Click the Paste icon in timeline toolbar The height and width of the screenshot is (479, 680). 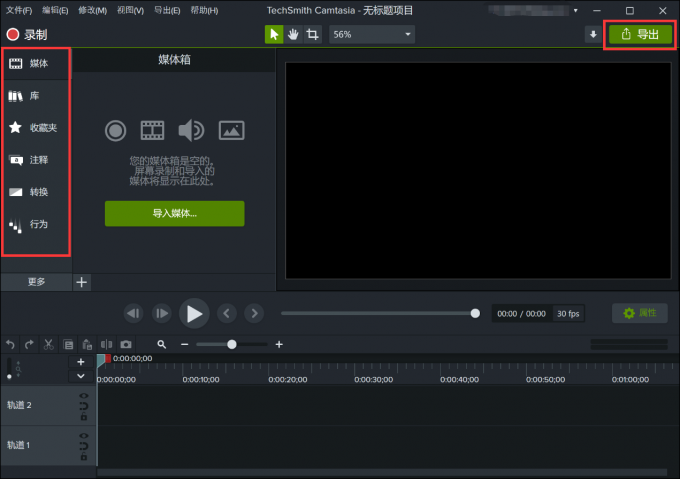click(87, 345)
